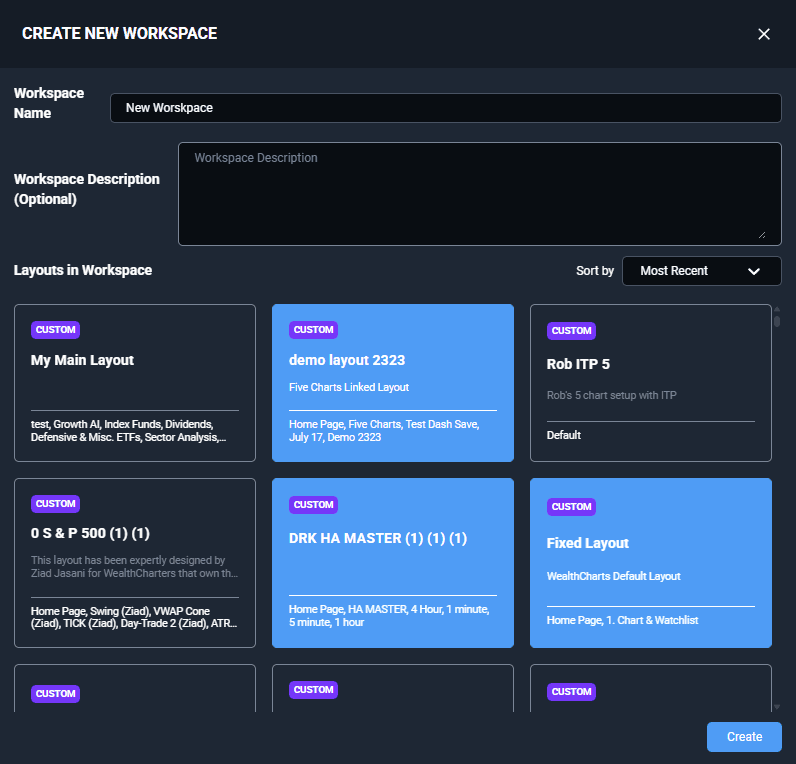Click the CUSTOM badge on Rob ITP 5
This screenshot has height=764, width=796.
(x=571, y=331)
